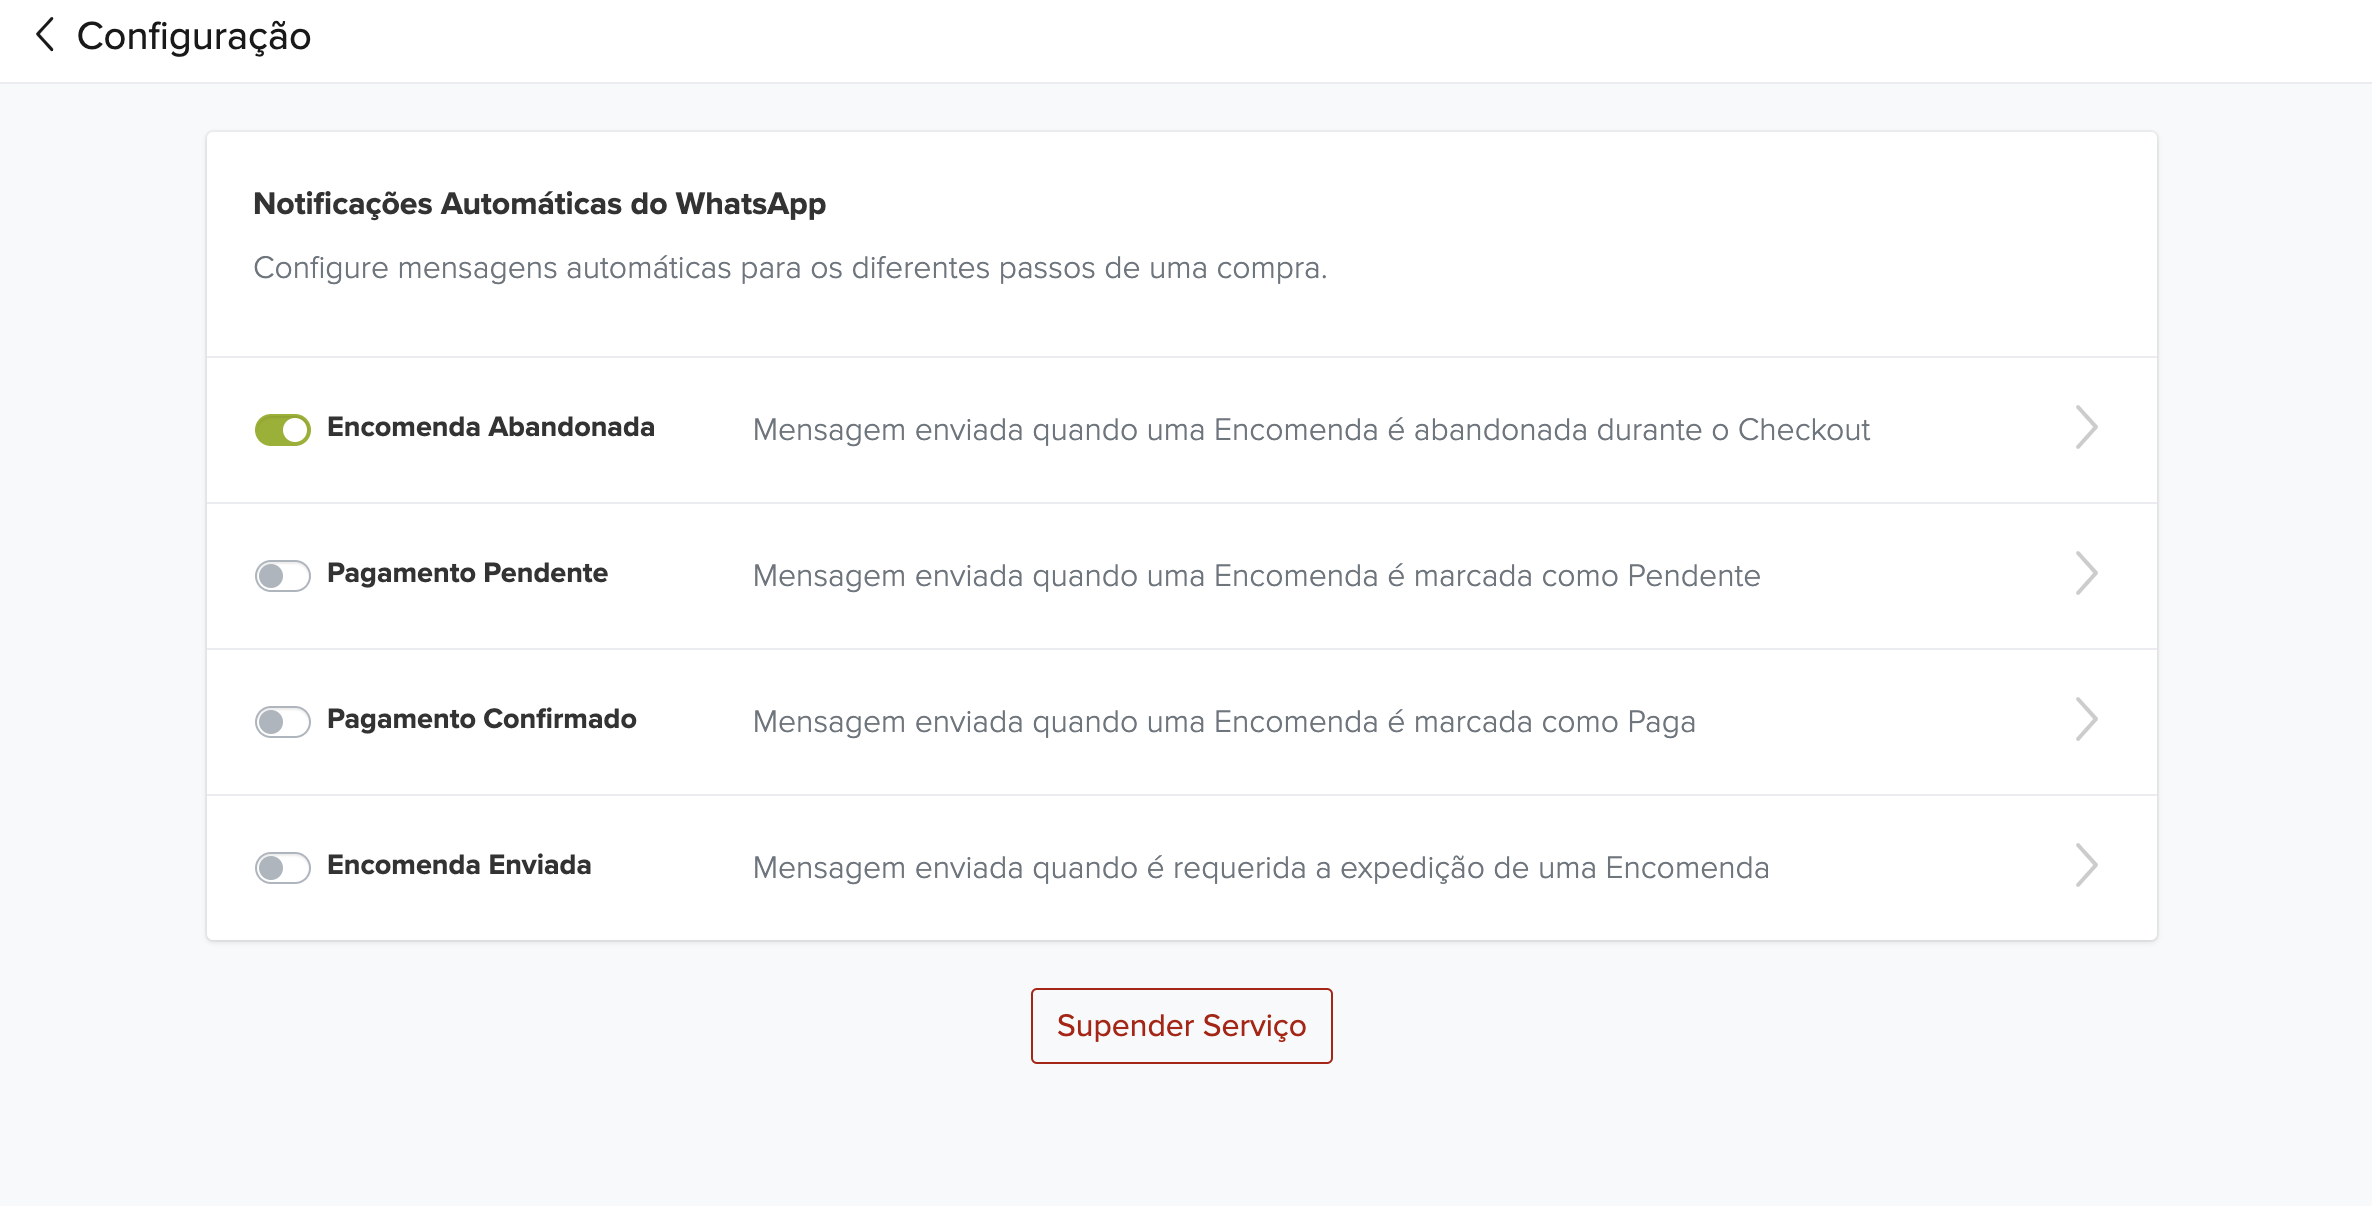The image size is (2372, 1206).
Task: Enable the Pagamento Pendente toggle
Action: point(283,576)
